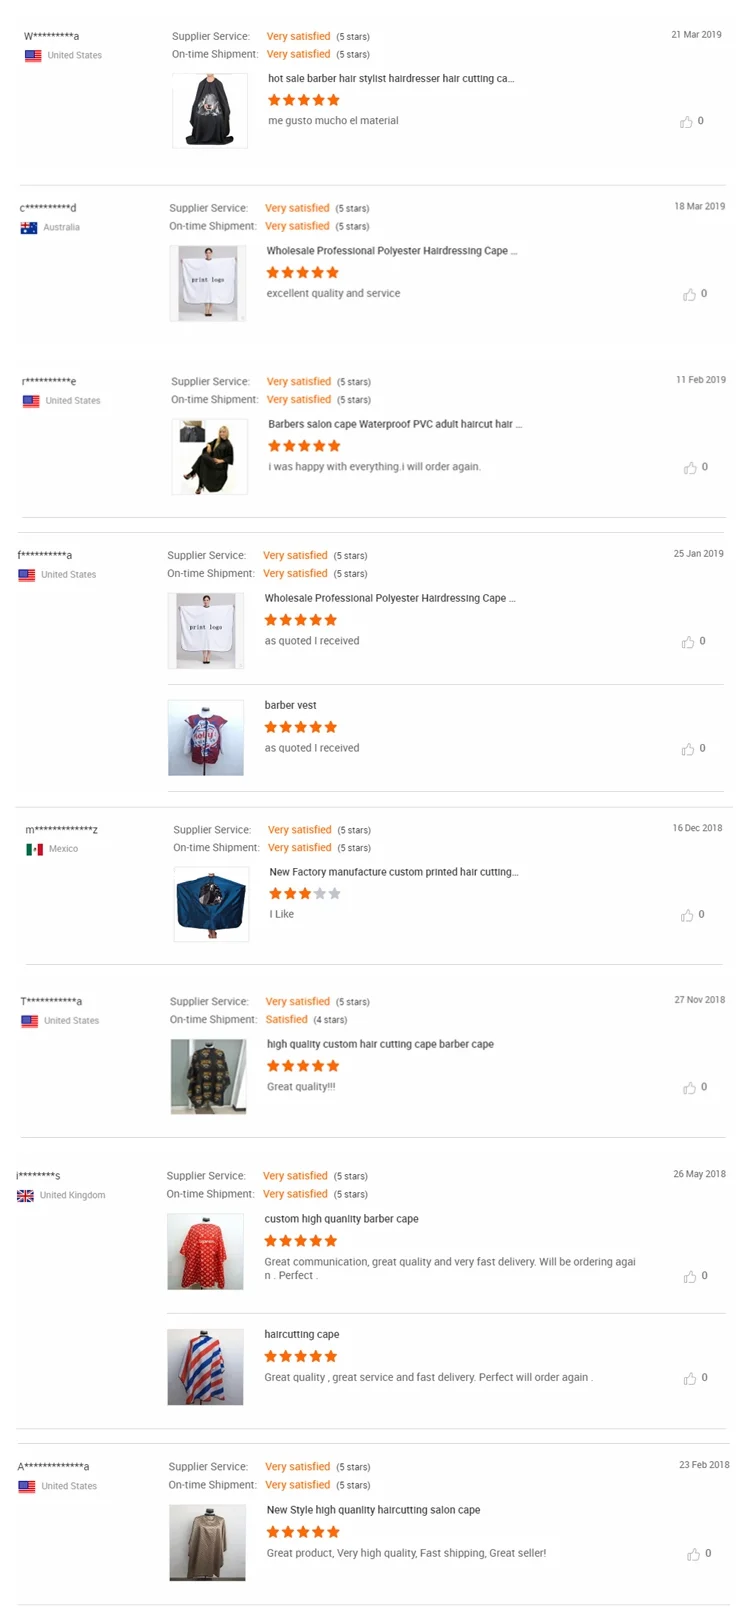Click thumbs-up on 'excellent quality and service' review
750x1620 pixels.
coord(689,295)
